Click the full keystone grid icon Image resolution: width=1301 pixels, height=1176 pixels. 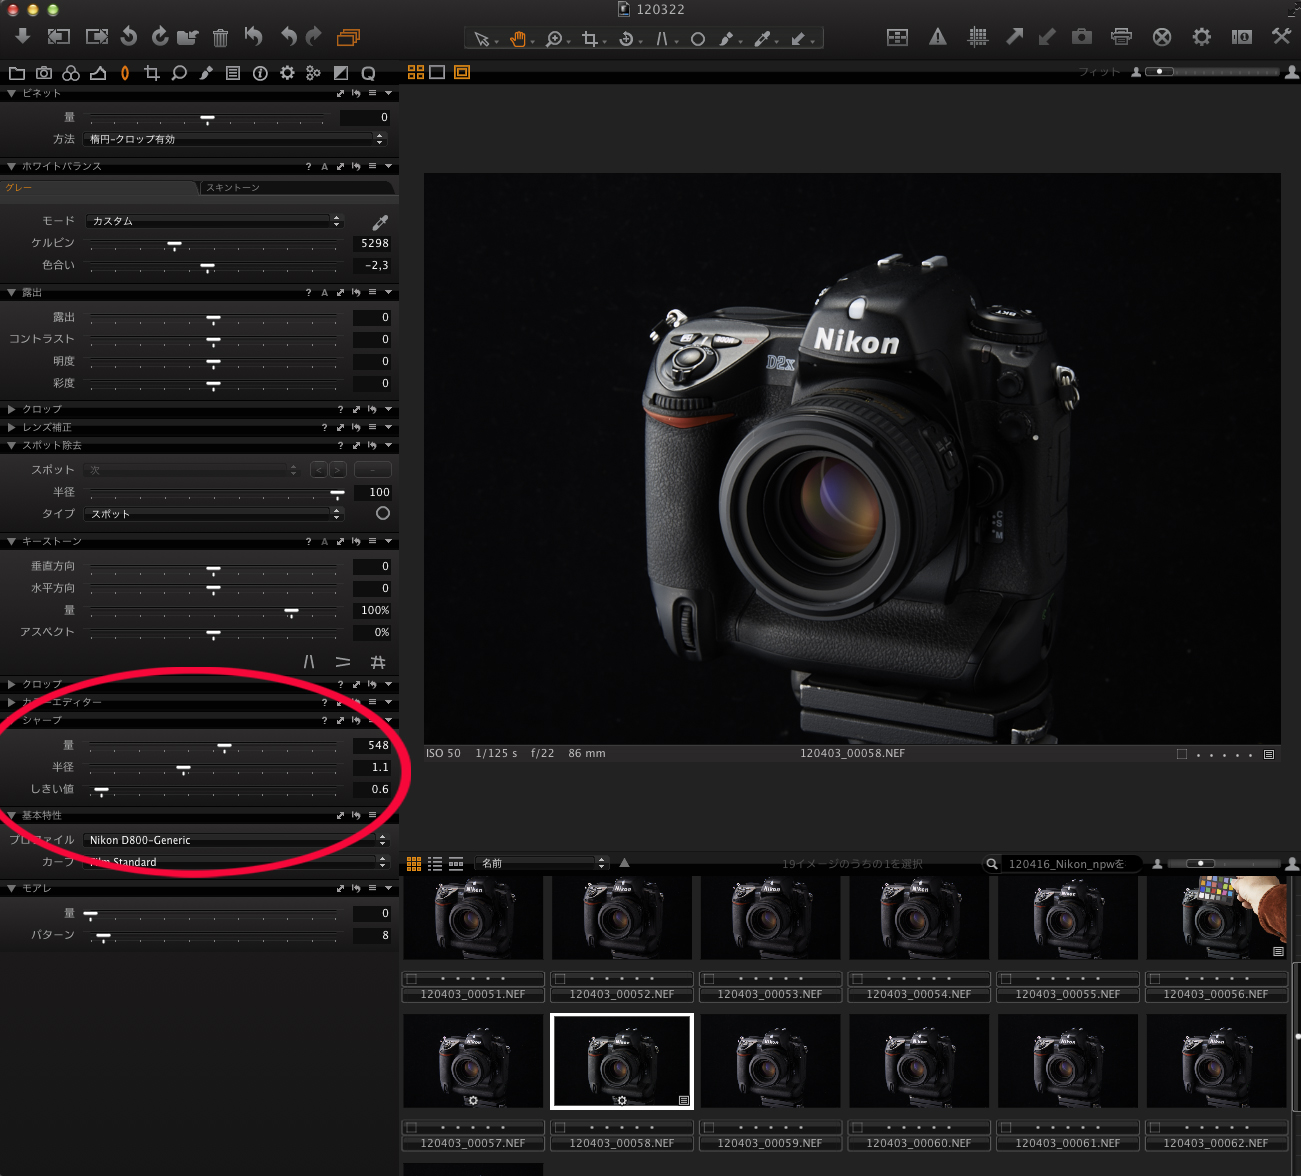point(378,662)
